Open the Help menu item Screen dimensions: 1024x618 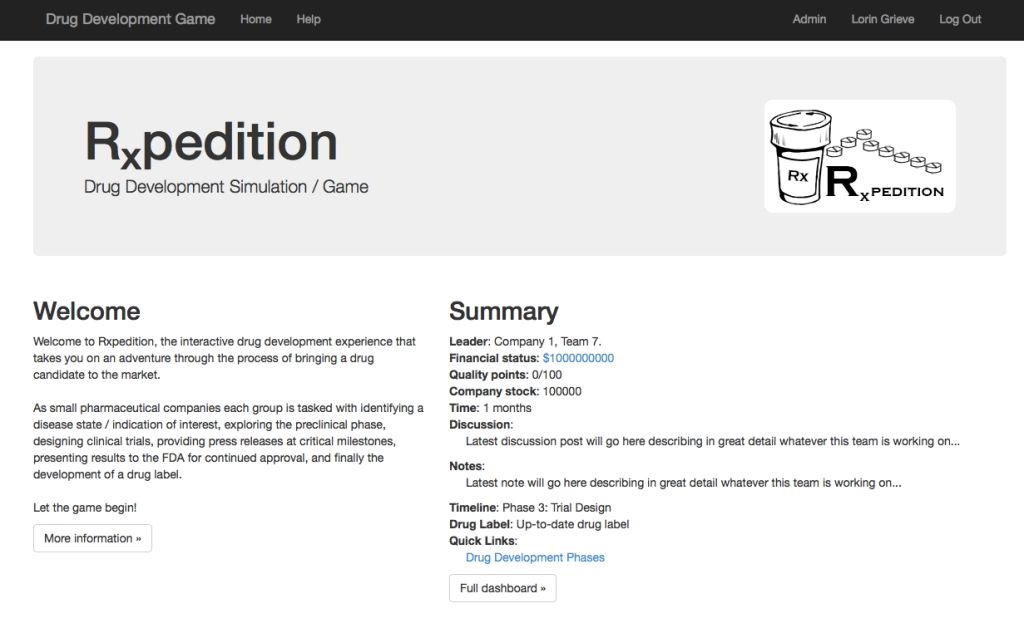click(x=308, y=19)
